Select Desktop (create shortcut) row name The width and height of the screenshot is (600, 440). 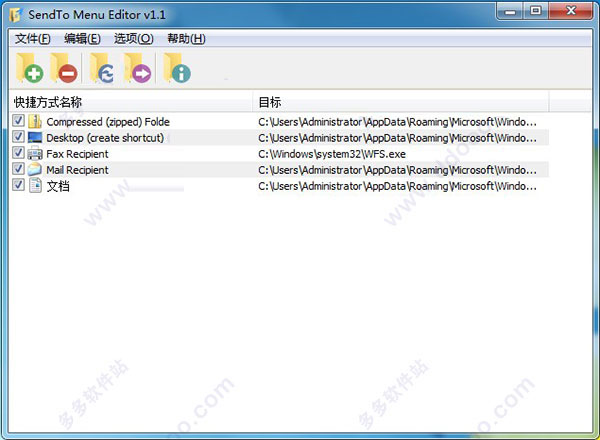pyautogui.click(x=105, y=138)
